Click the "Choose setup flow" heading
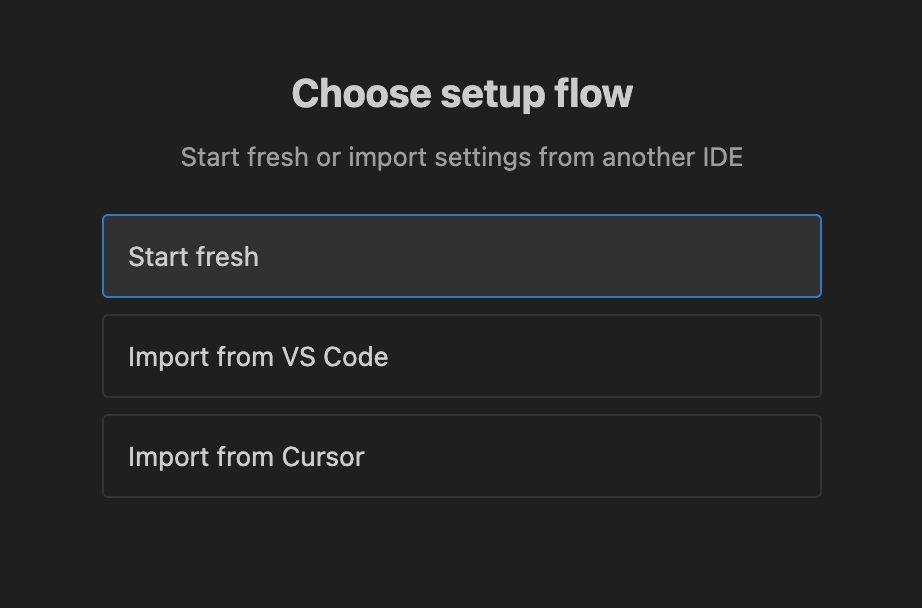The image size is (922, 608). click(x=461, y=94)
